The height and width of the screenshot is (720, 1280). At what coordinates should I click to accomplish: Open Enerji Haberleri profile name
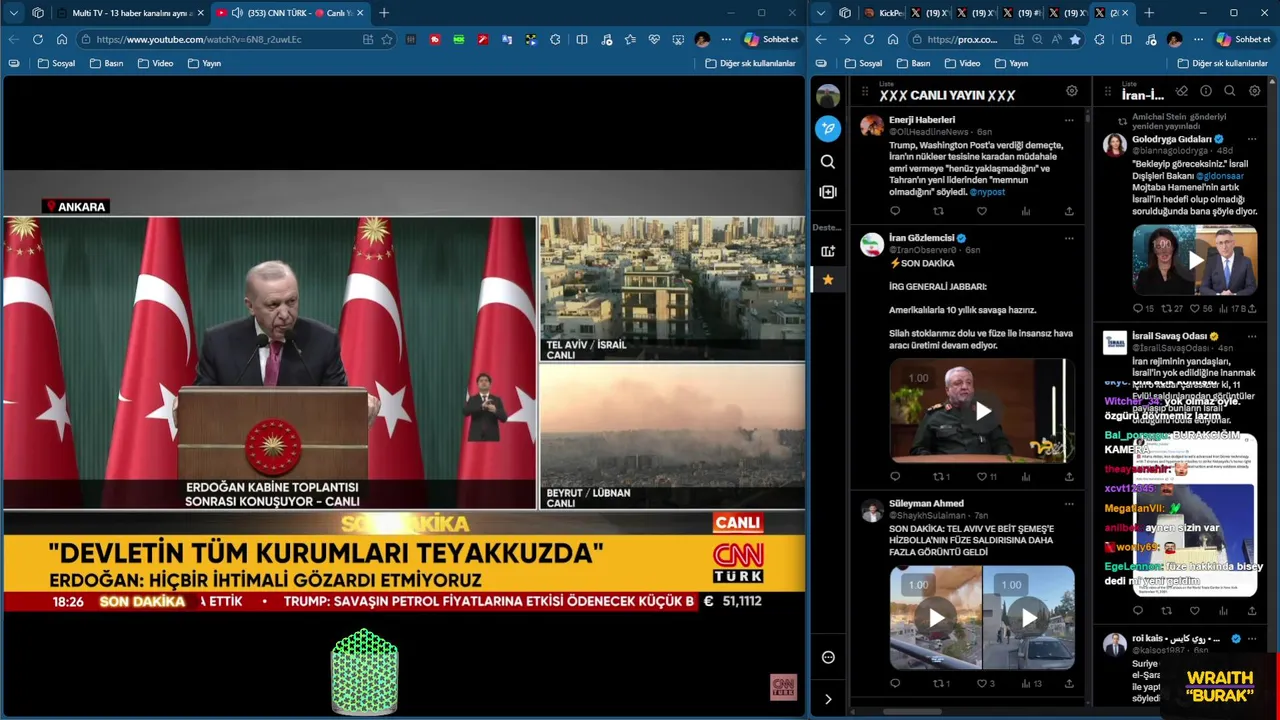922,120
